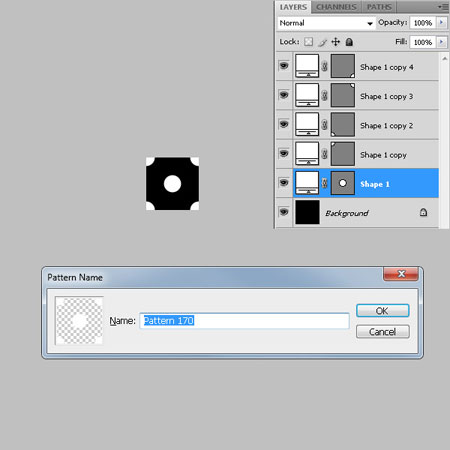Click the lock transparent pixels icon
Screen dimensions: 450x450
(x=309, y=42)
